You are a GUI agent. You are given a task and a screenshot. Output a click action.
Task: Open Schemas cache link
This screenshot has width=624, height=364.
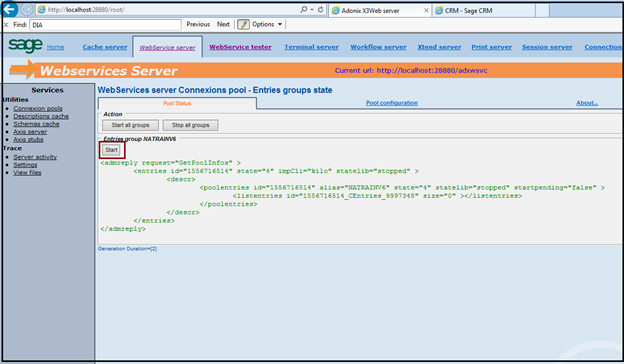coord(36,124)
